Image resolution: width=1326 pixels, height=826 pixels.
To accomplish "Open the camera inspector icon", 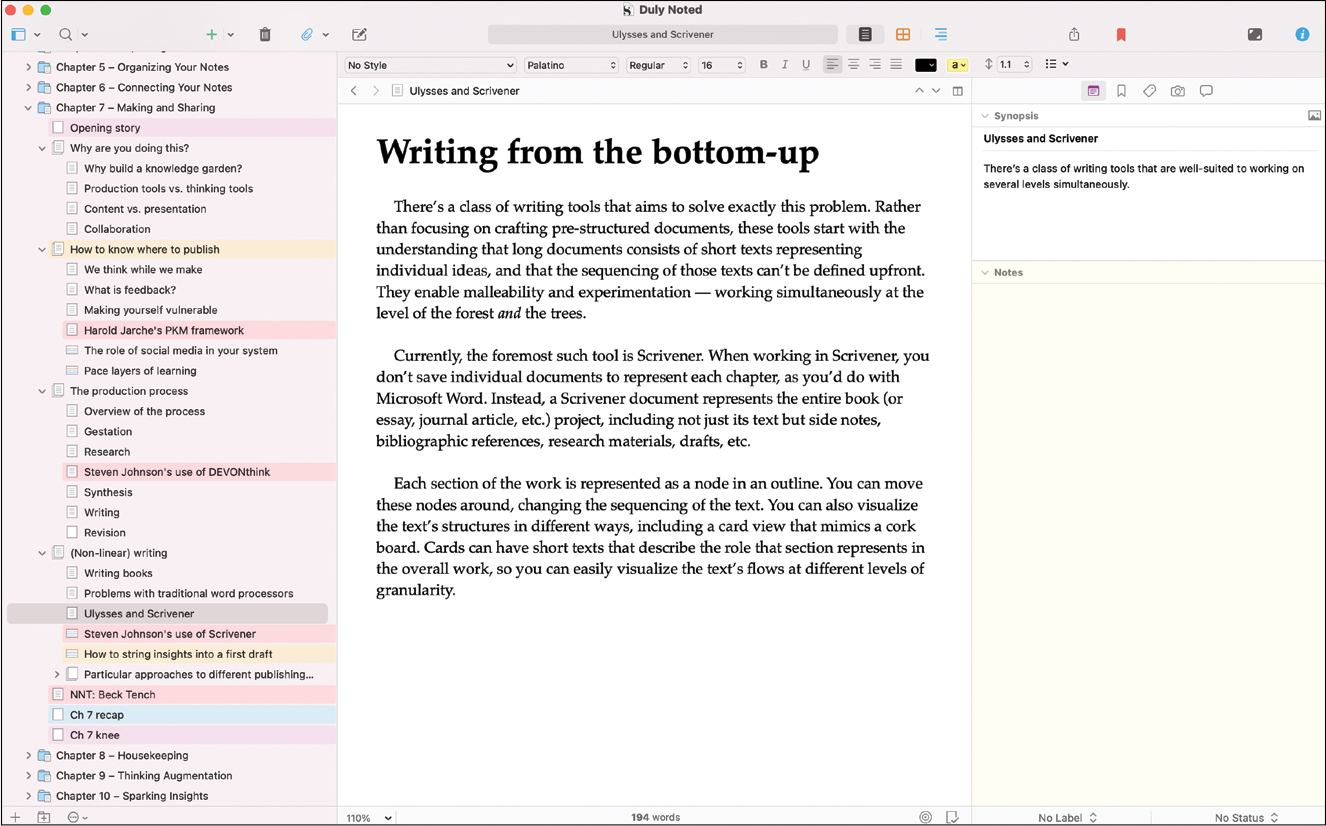I will [1177, 90].
